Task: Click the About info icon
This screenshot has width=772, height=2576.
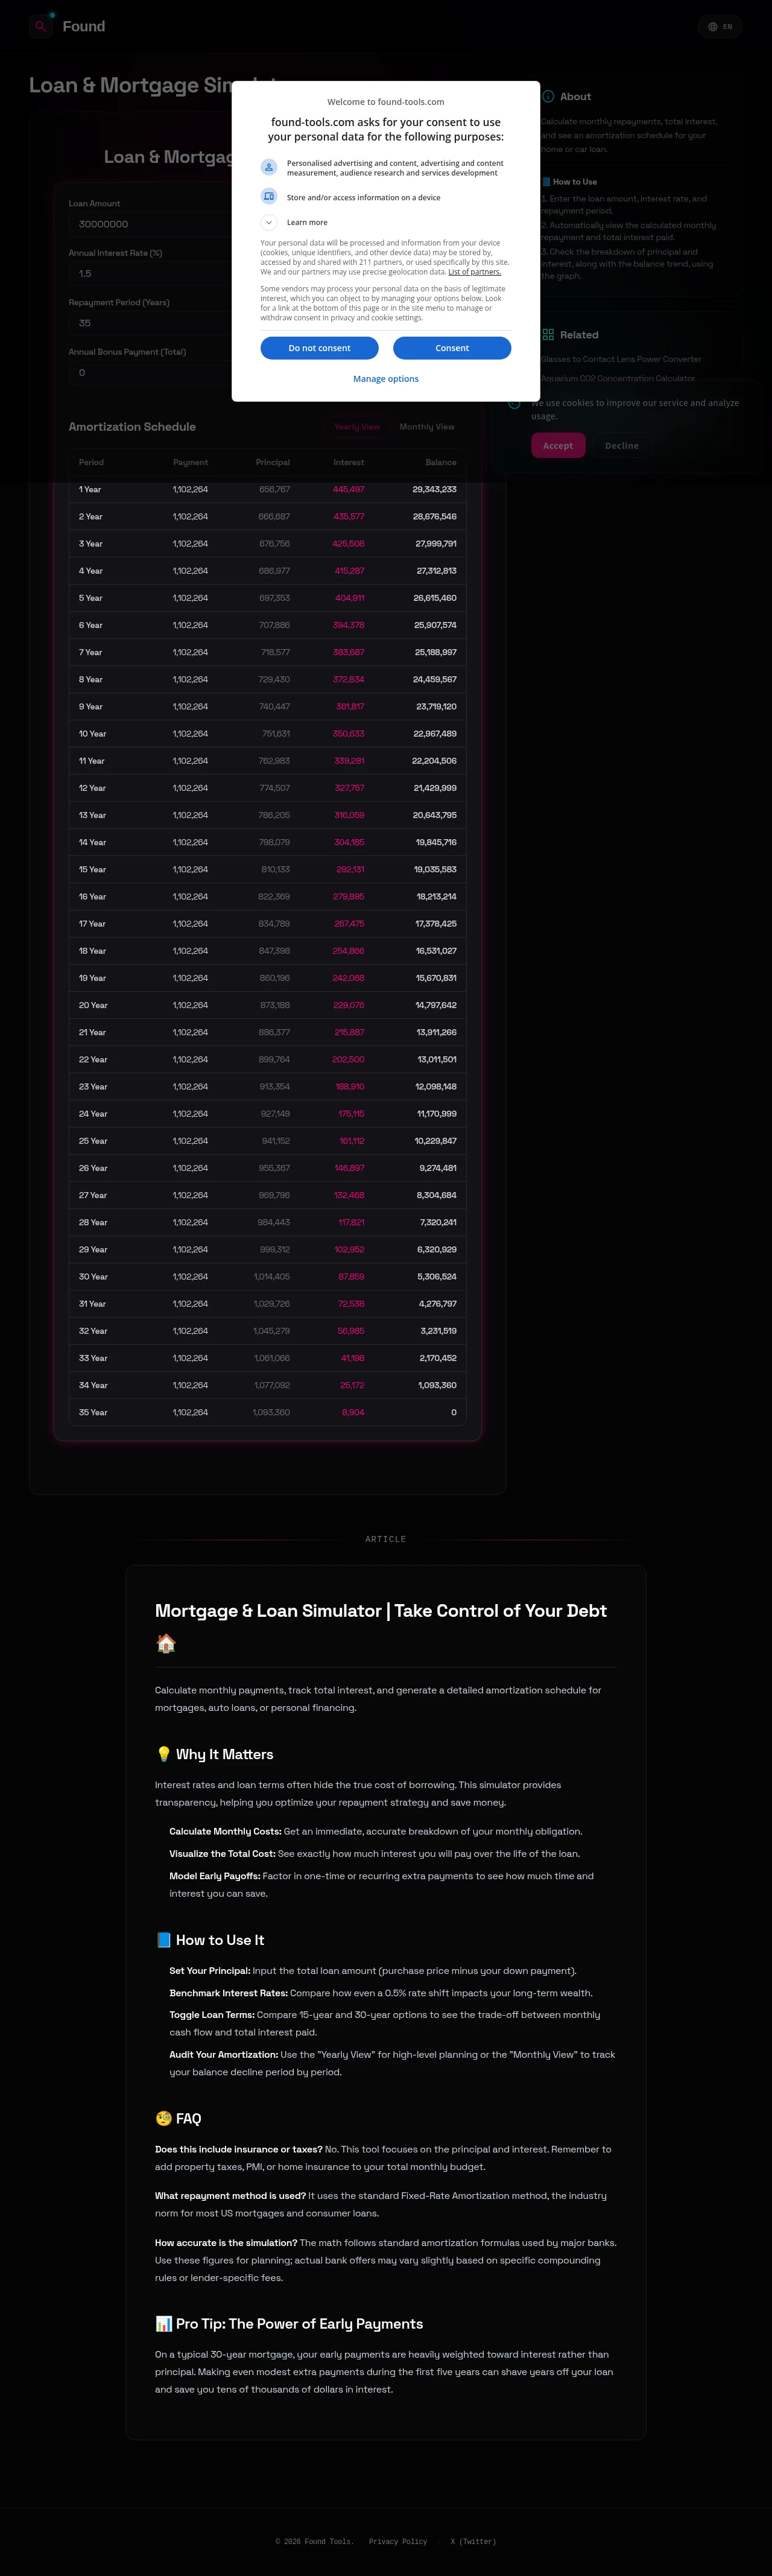Action: pyautogui.click(x=548, y=97)
